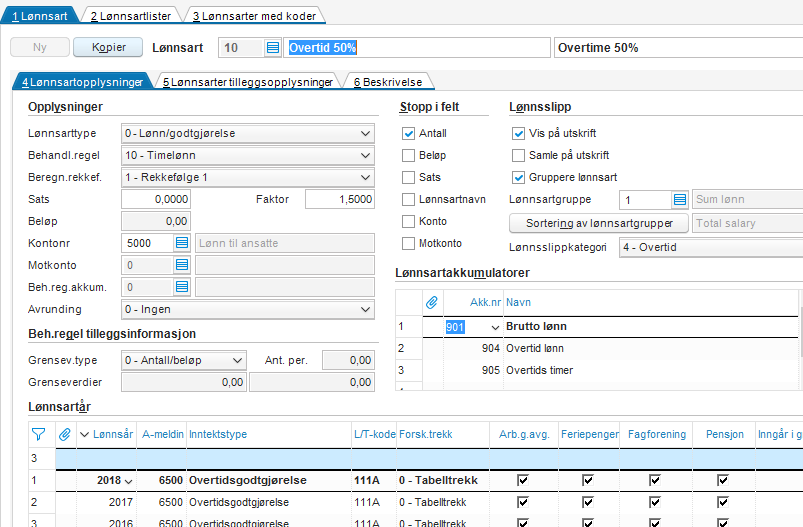The image size is (803, 527).
Task: Expand year dropdown in 2018 row
Action: tap(128, 481)
